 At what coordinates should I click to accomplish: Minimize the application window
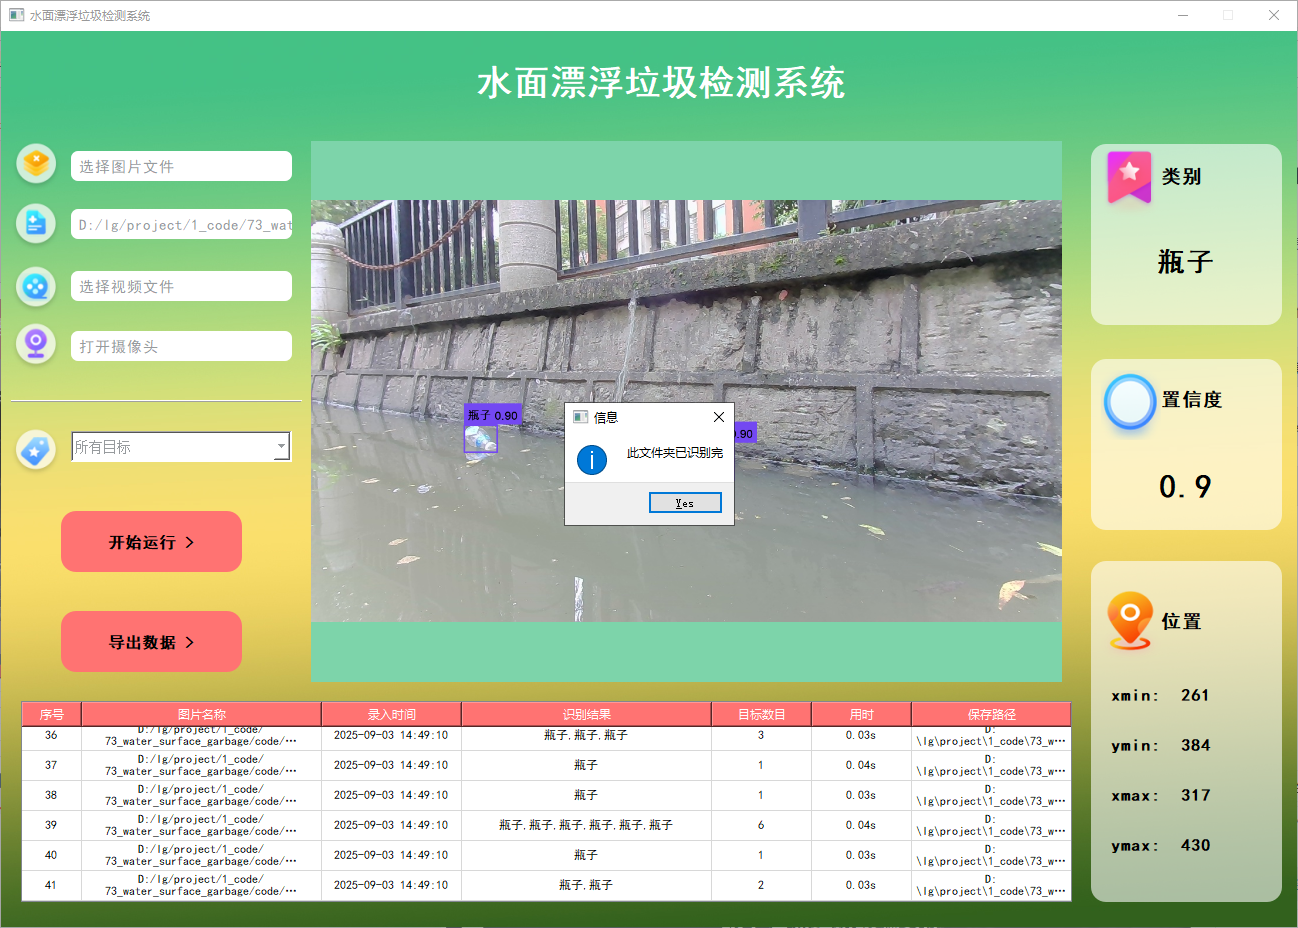[x=1183, y=15]
